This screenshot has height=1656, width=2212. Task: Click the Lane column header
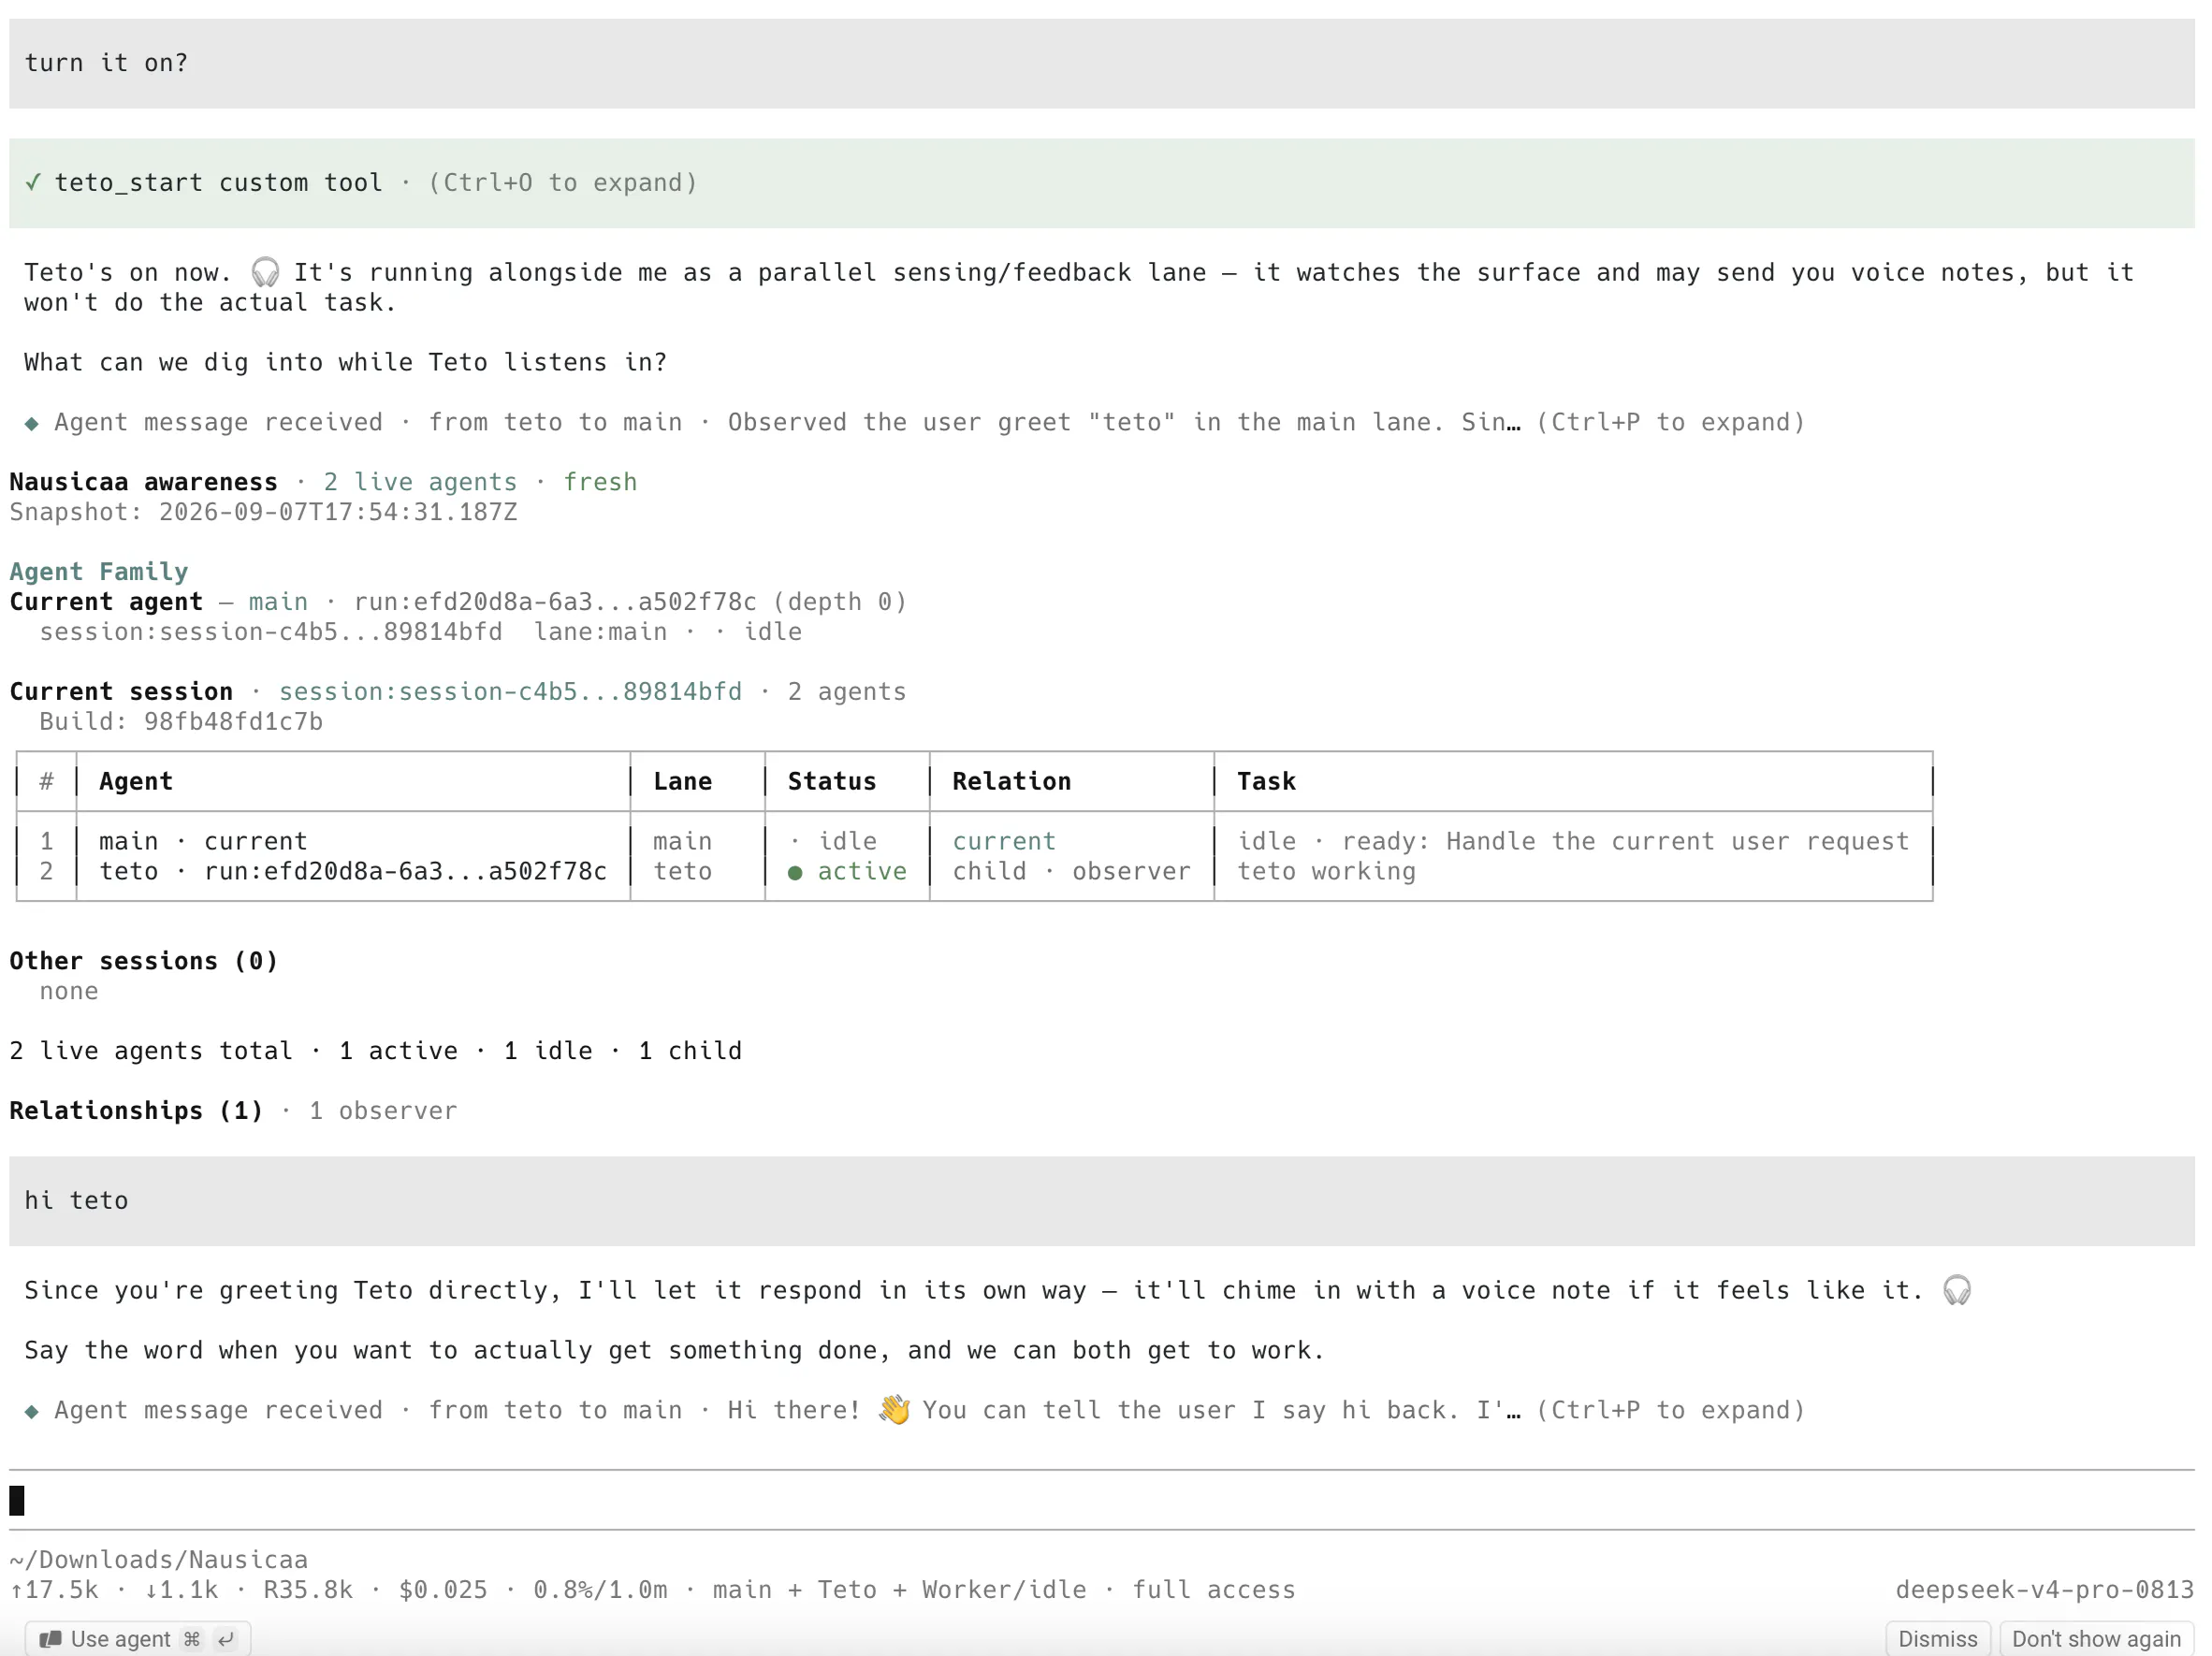(683, 782)
